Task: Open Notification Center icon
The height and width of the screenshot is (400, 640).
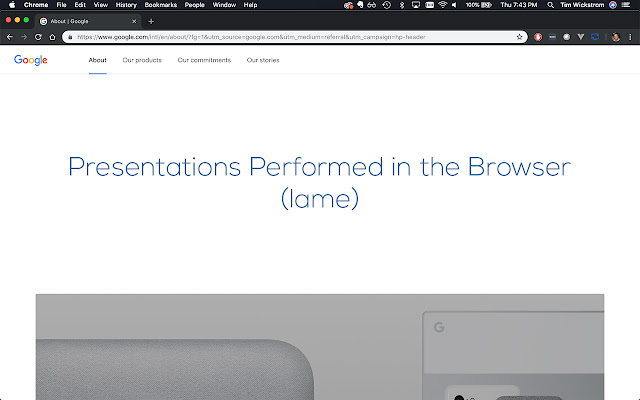Action: [x=626, y=5]
